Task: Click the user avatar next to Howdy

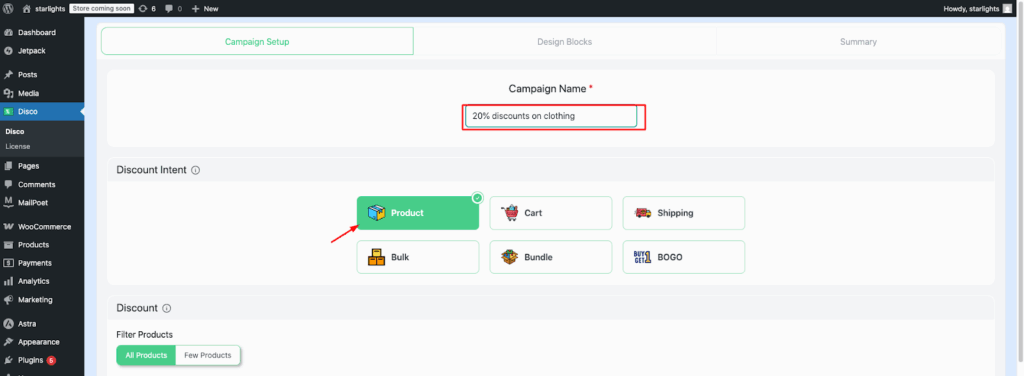Action: [1007, 8]
